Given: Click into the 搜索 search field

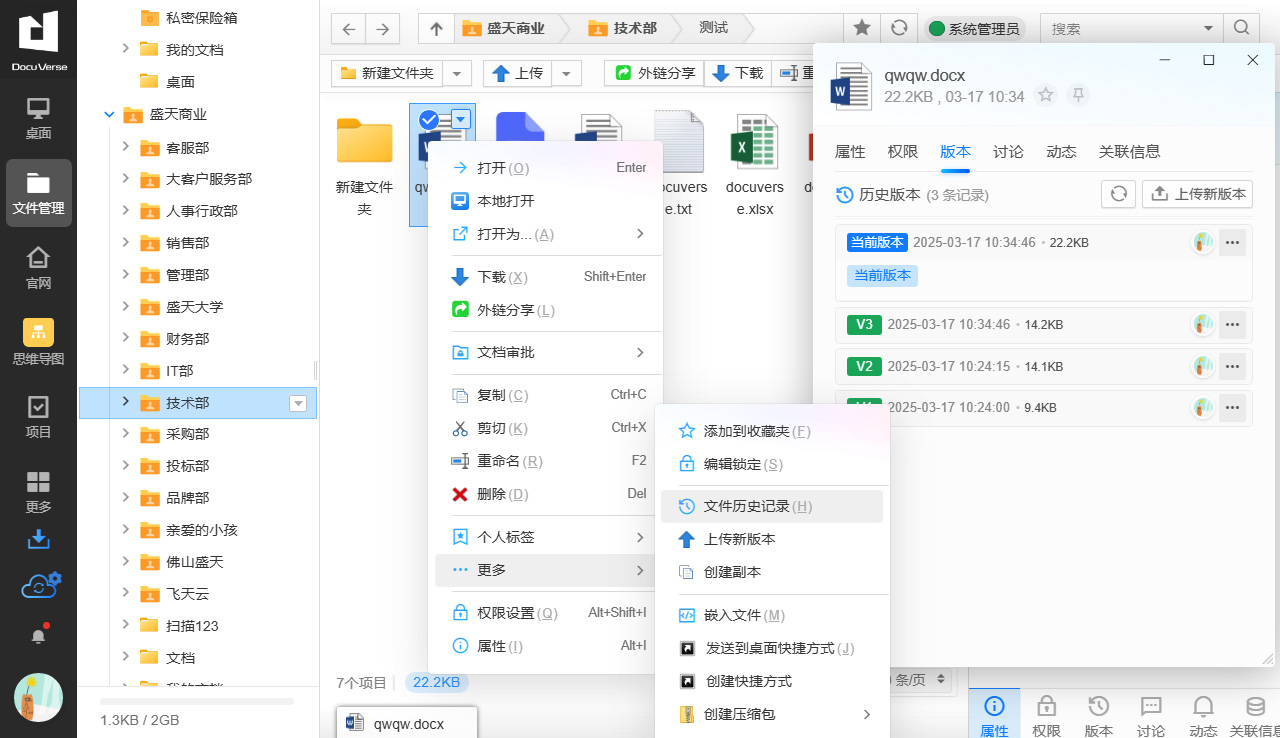Looking at the screenshot, I should (x=1120, y=29).
